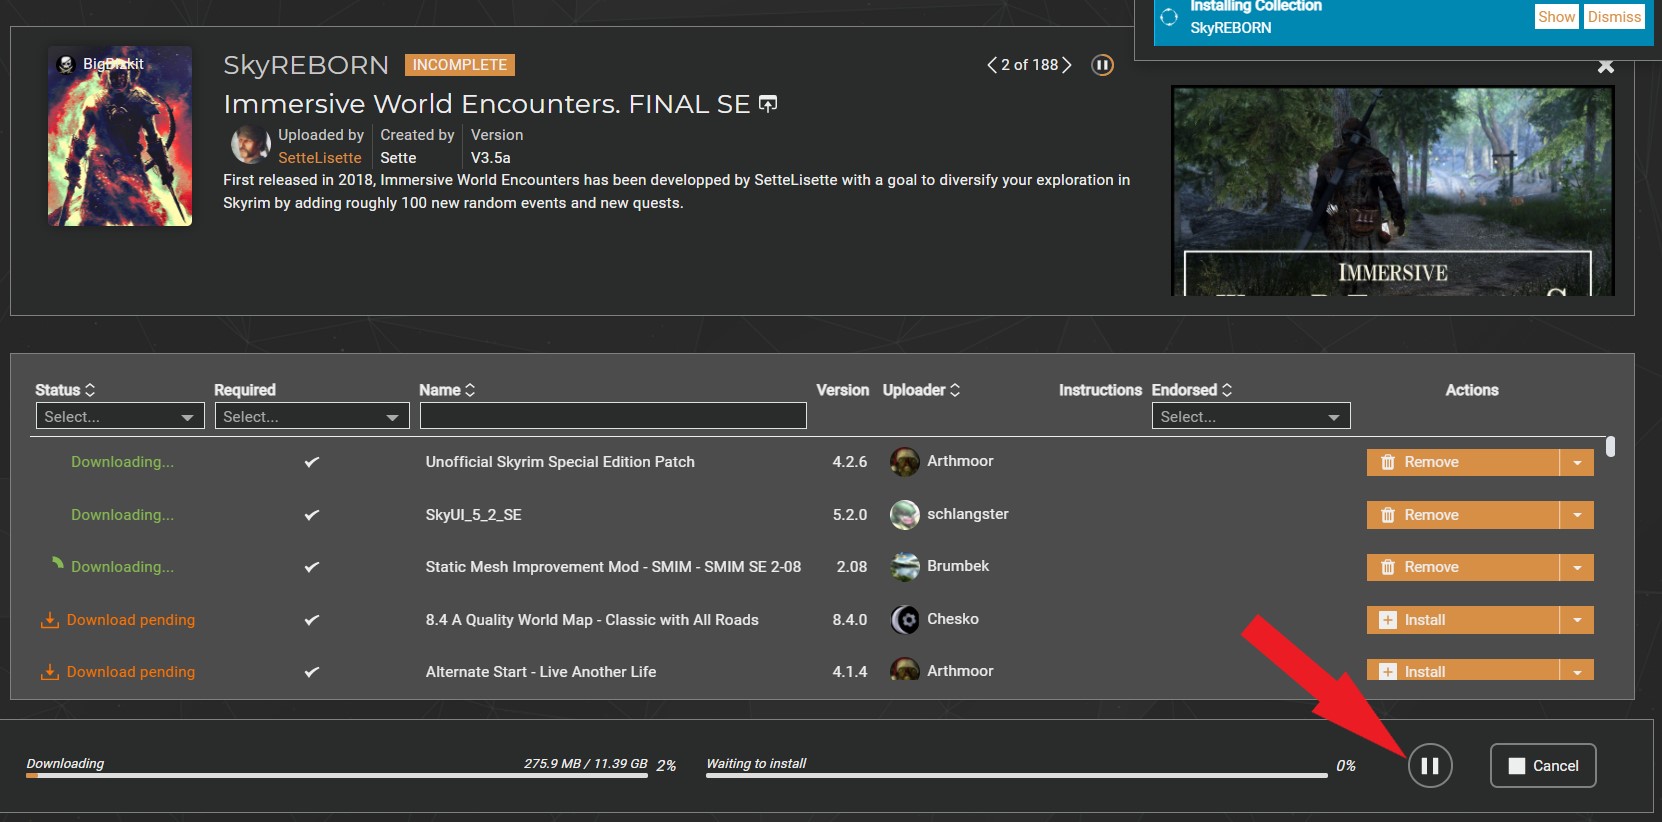Viewport: 1662px width, 822px height.
Task: Click the Cancel button
Action: [x=1543, y=766]
